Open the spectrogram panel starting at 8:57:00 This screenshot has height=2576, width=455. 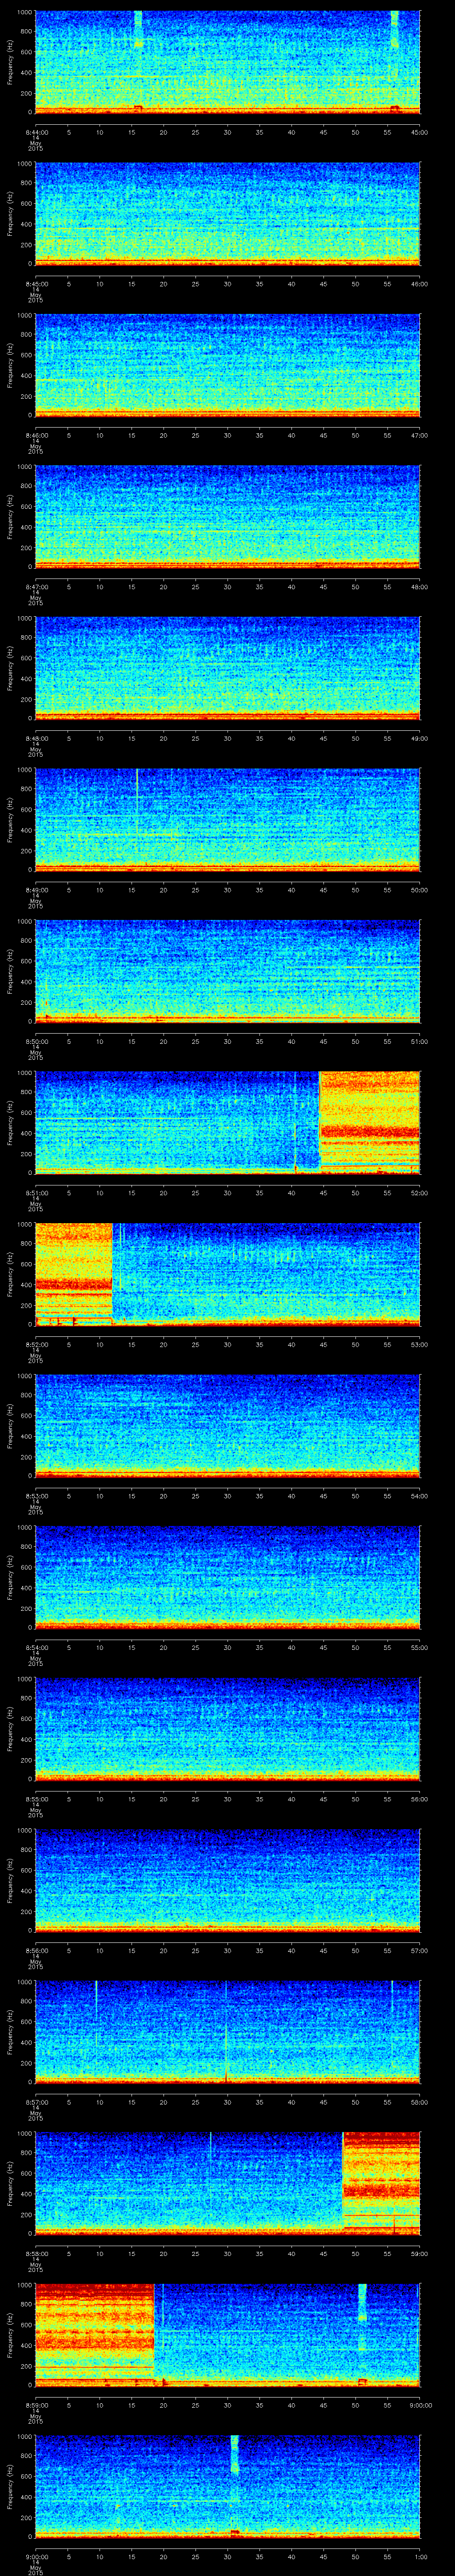click(228, 2032)
